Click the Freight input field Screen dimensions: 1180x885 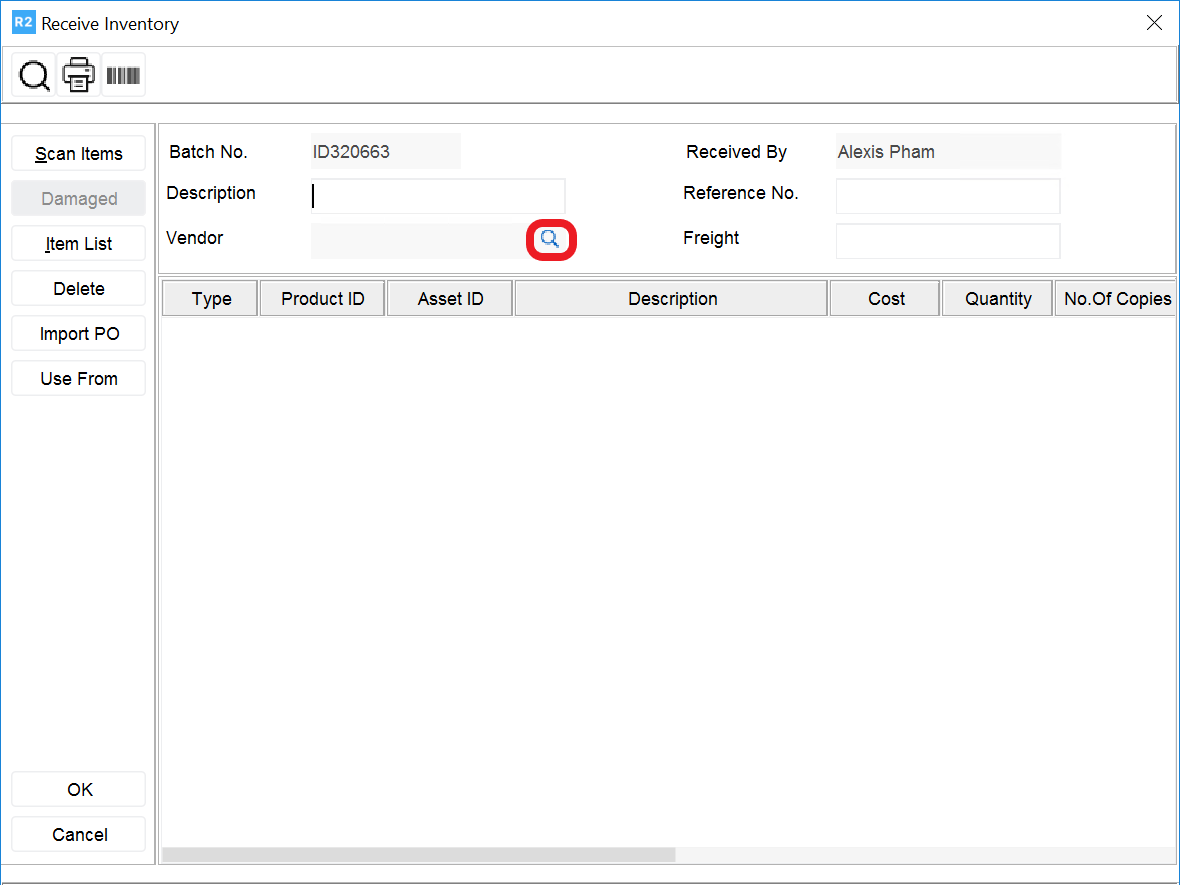(947, 241)
